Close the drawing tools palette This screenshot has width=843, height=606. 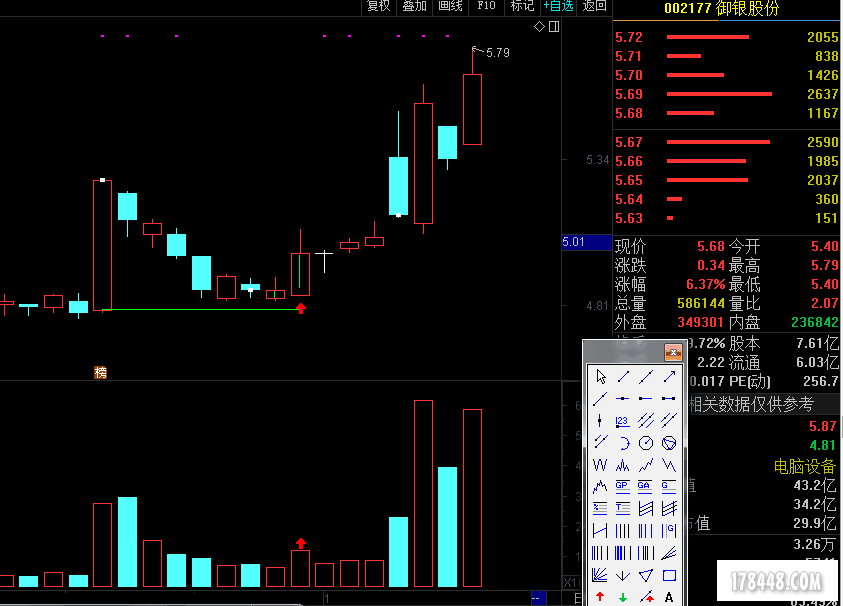(673, 352)
